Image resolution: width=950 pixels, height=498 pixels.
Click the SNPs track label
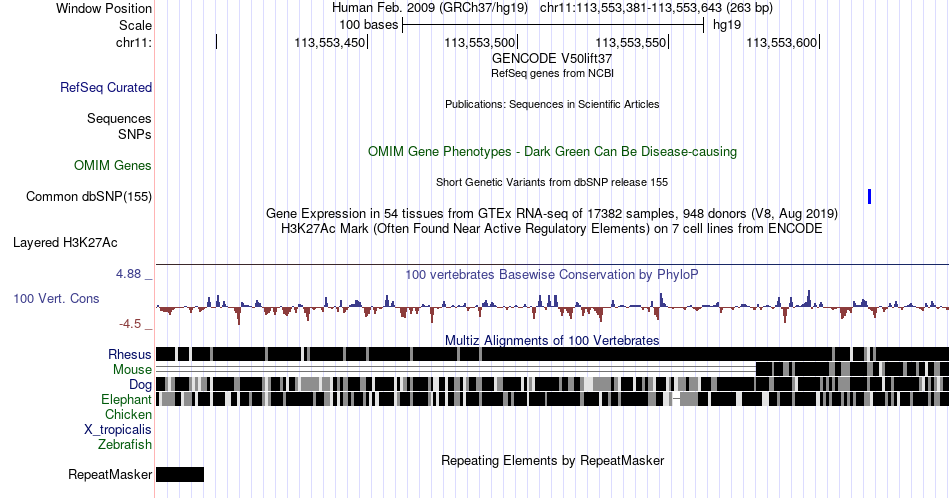[135, 134]
